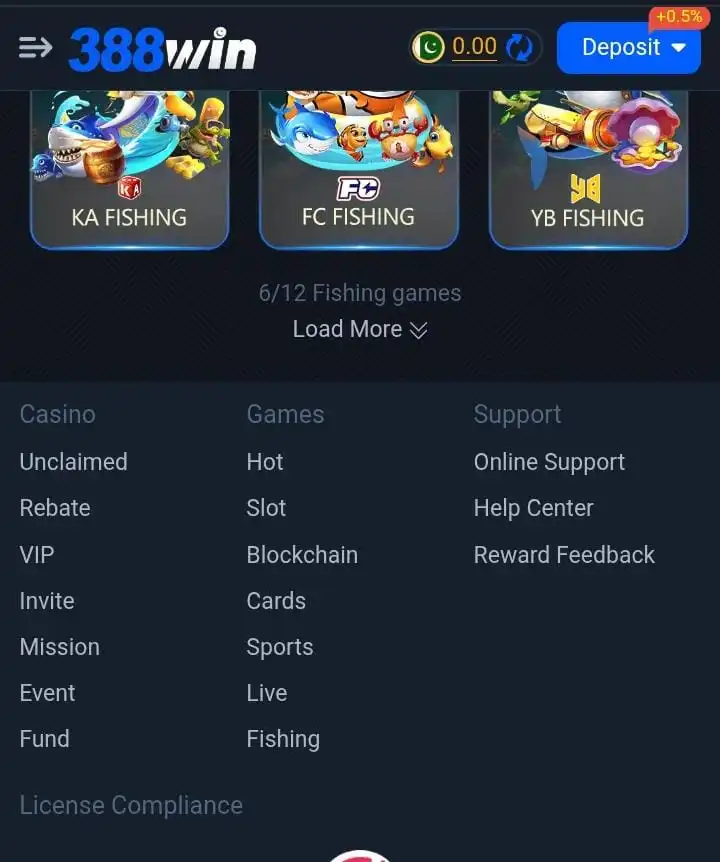Viewport: 720px width, 862px height.
Task: Go to the Rebate page
Action: click(x=55, y=508)
